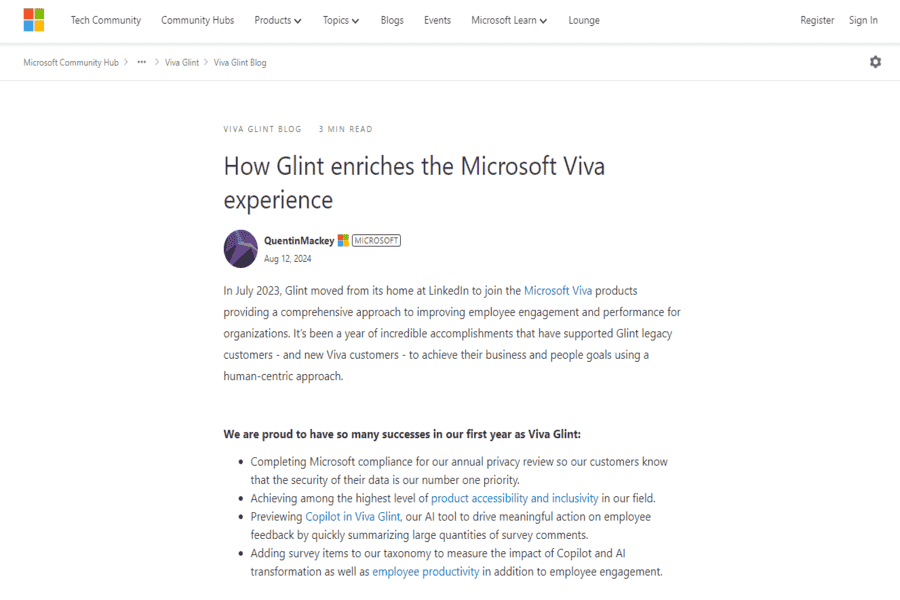Open the settings gear icon
Viewport: 900px width, 600px height.
[x=875, y=62]
